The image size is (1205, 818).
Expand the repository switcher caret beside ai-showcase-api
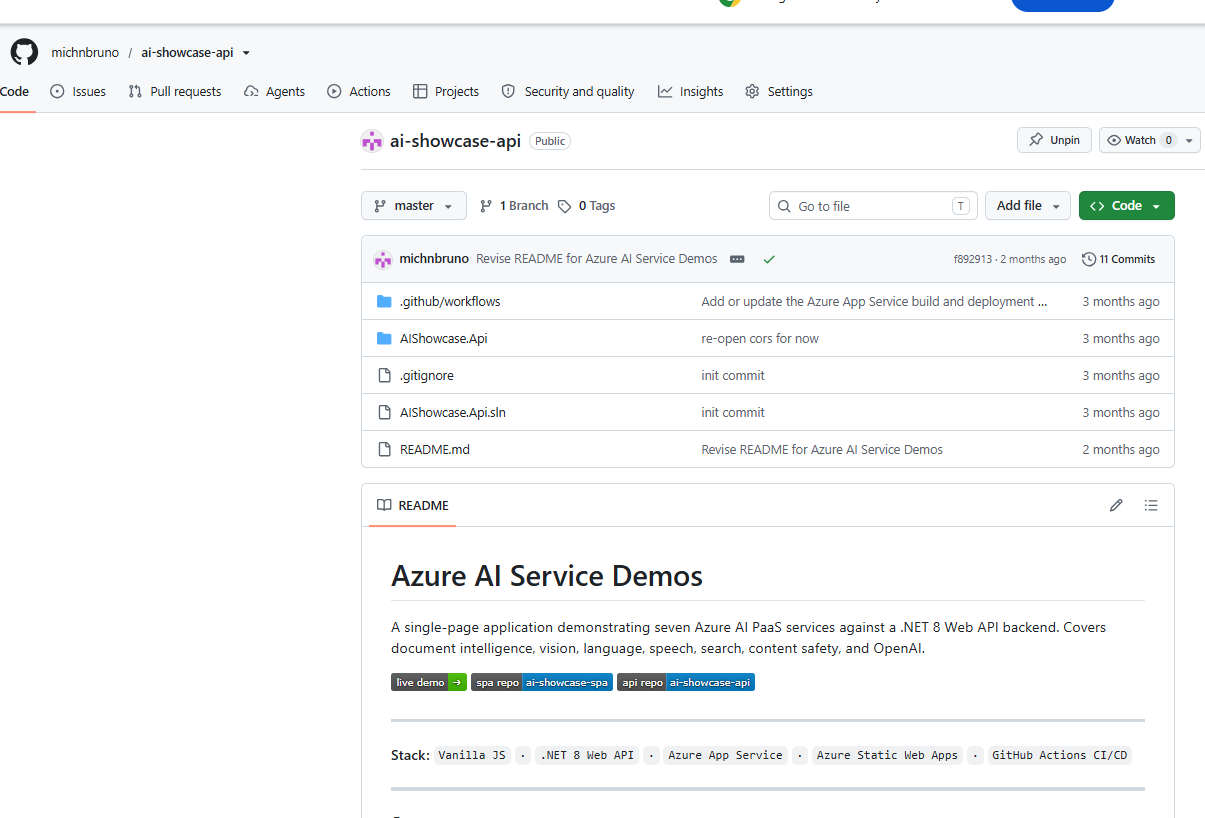coord(247,53)
